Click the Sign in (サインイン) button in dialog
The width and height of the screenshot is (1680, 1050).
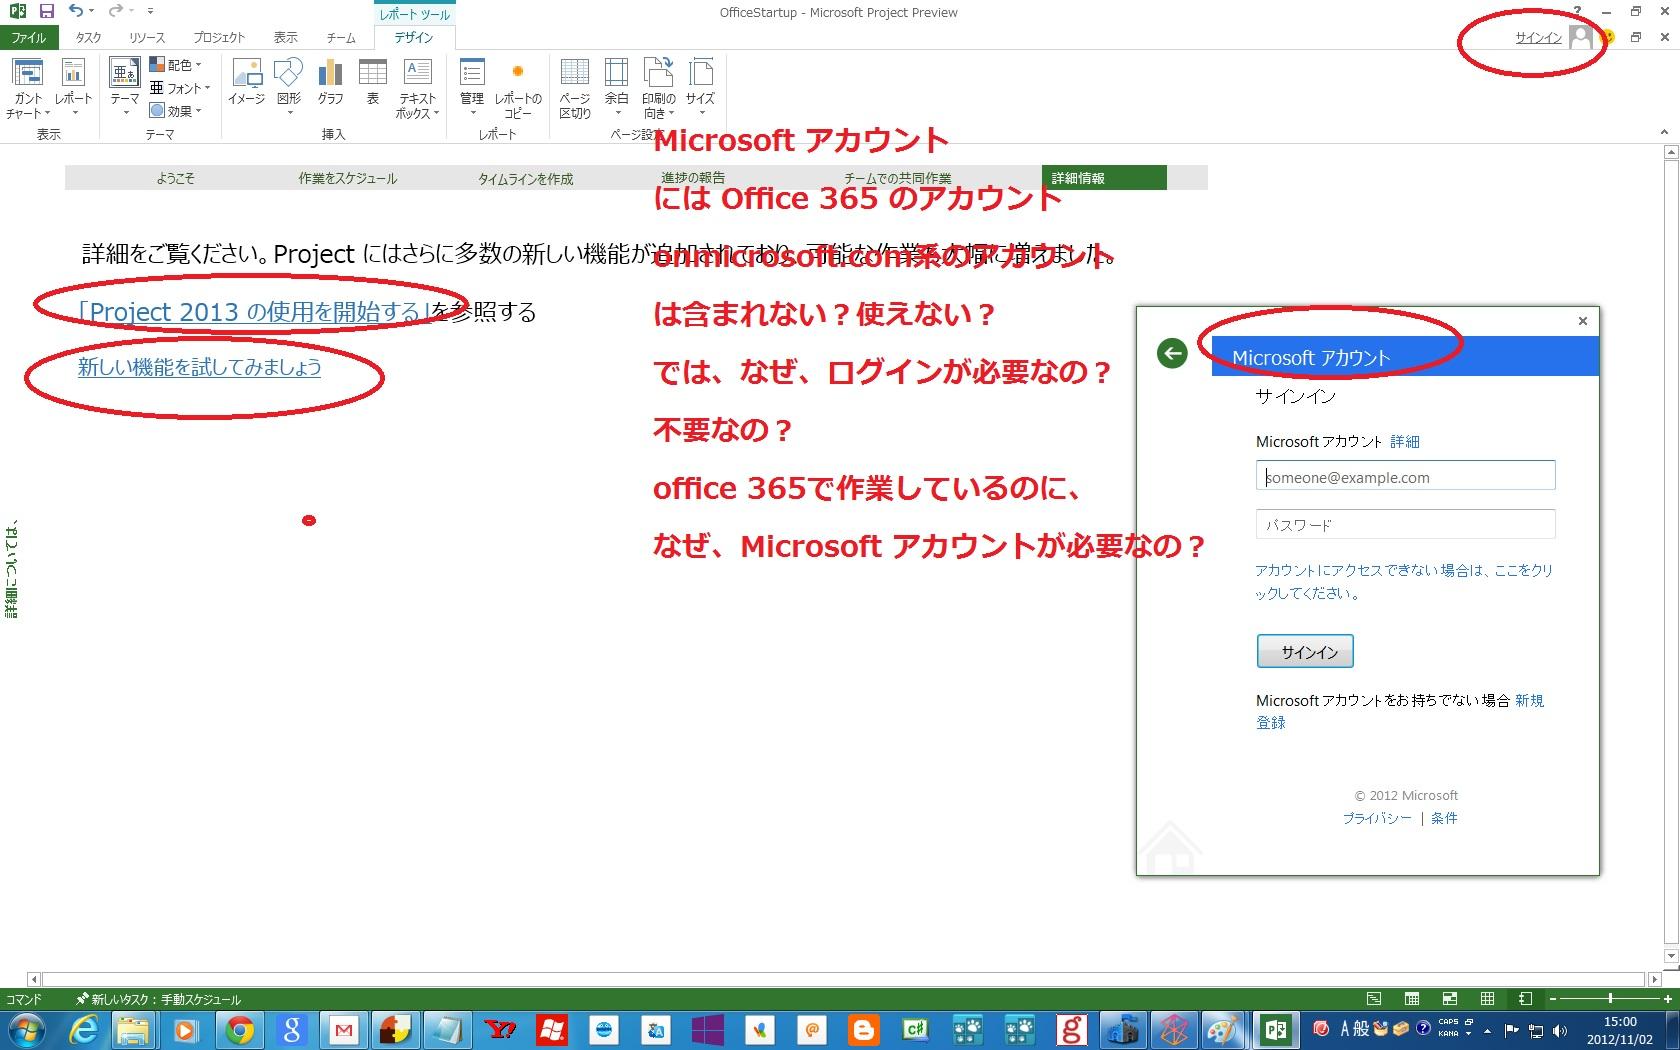1305,651
